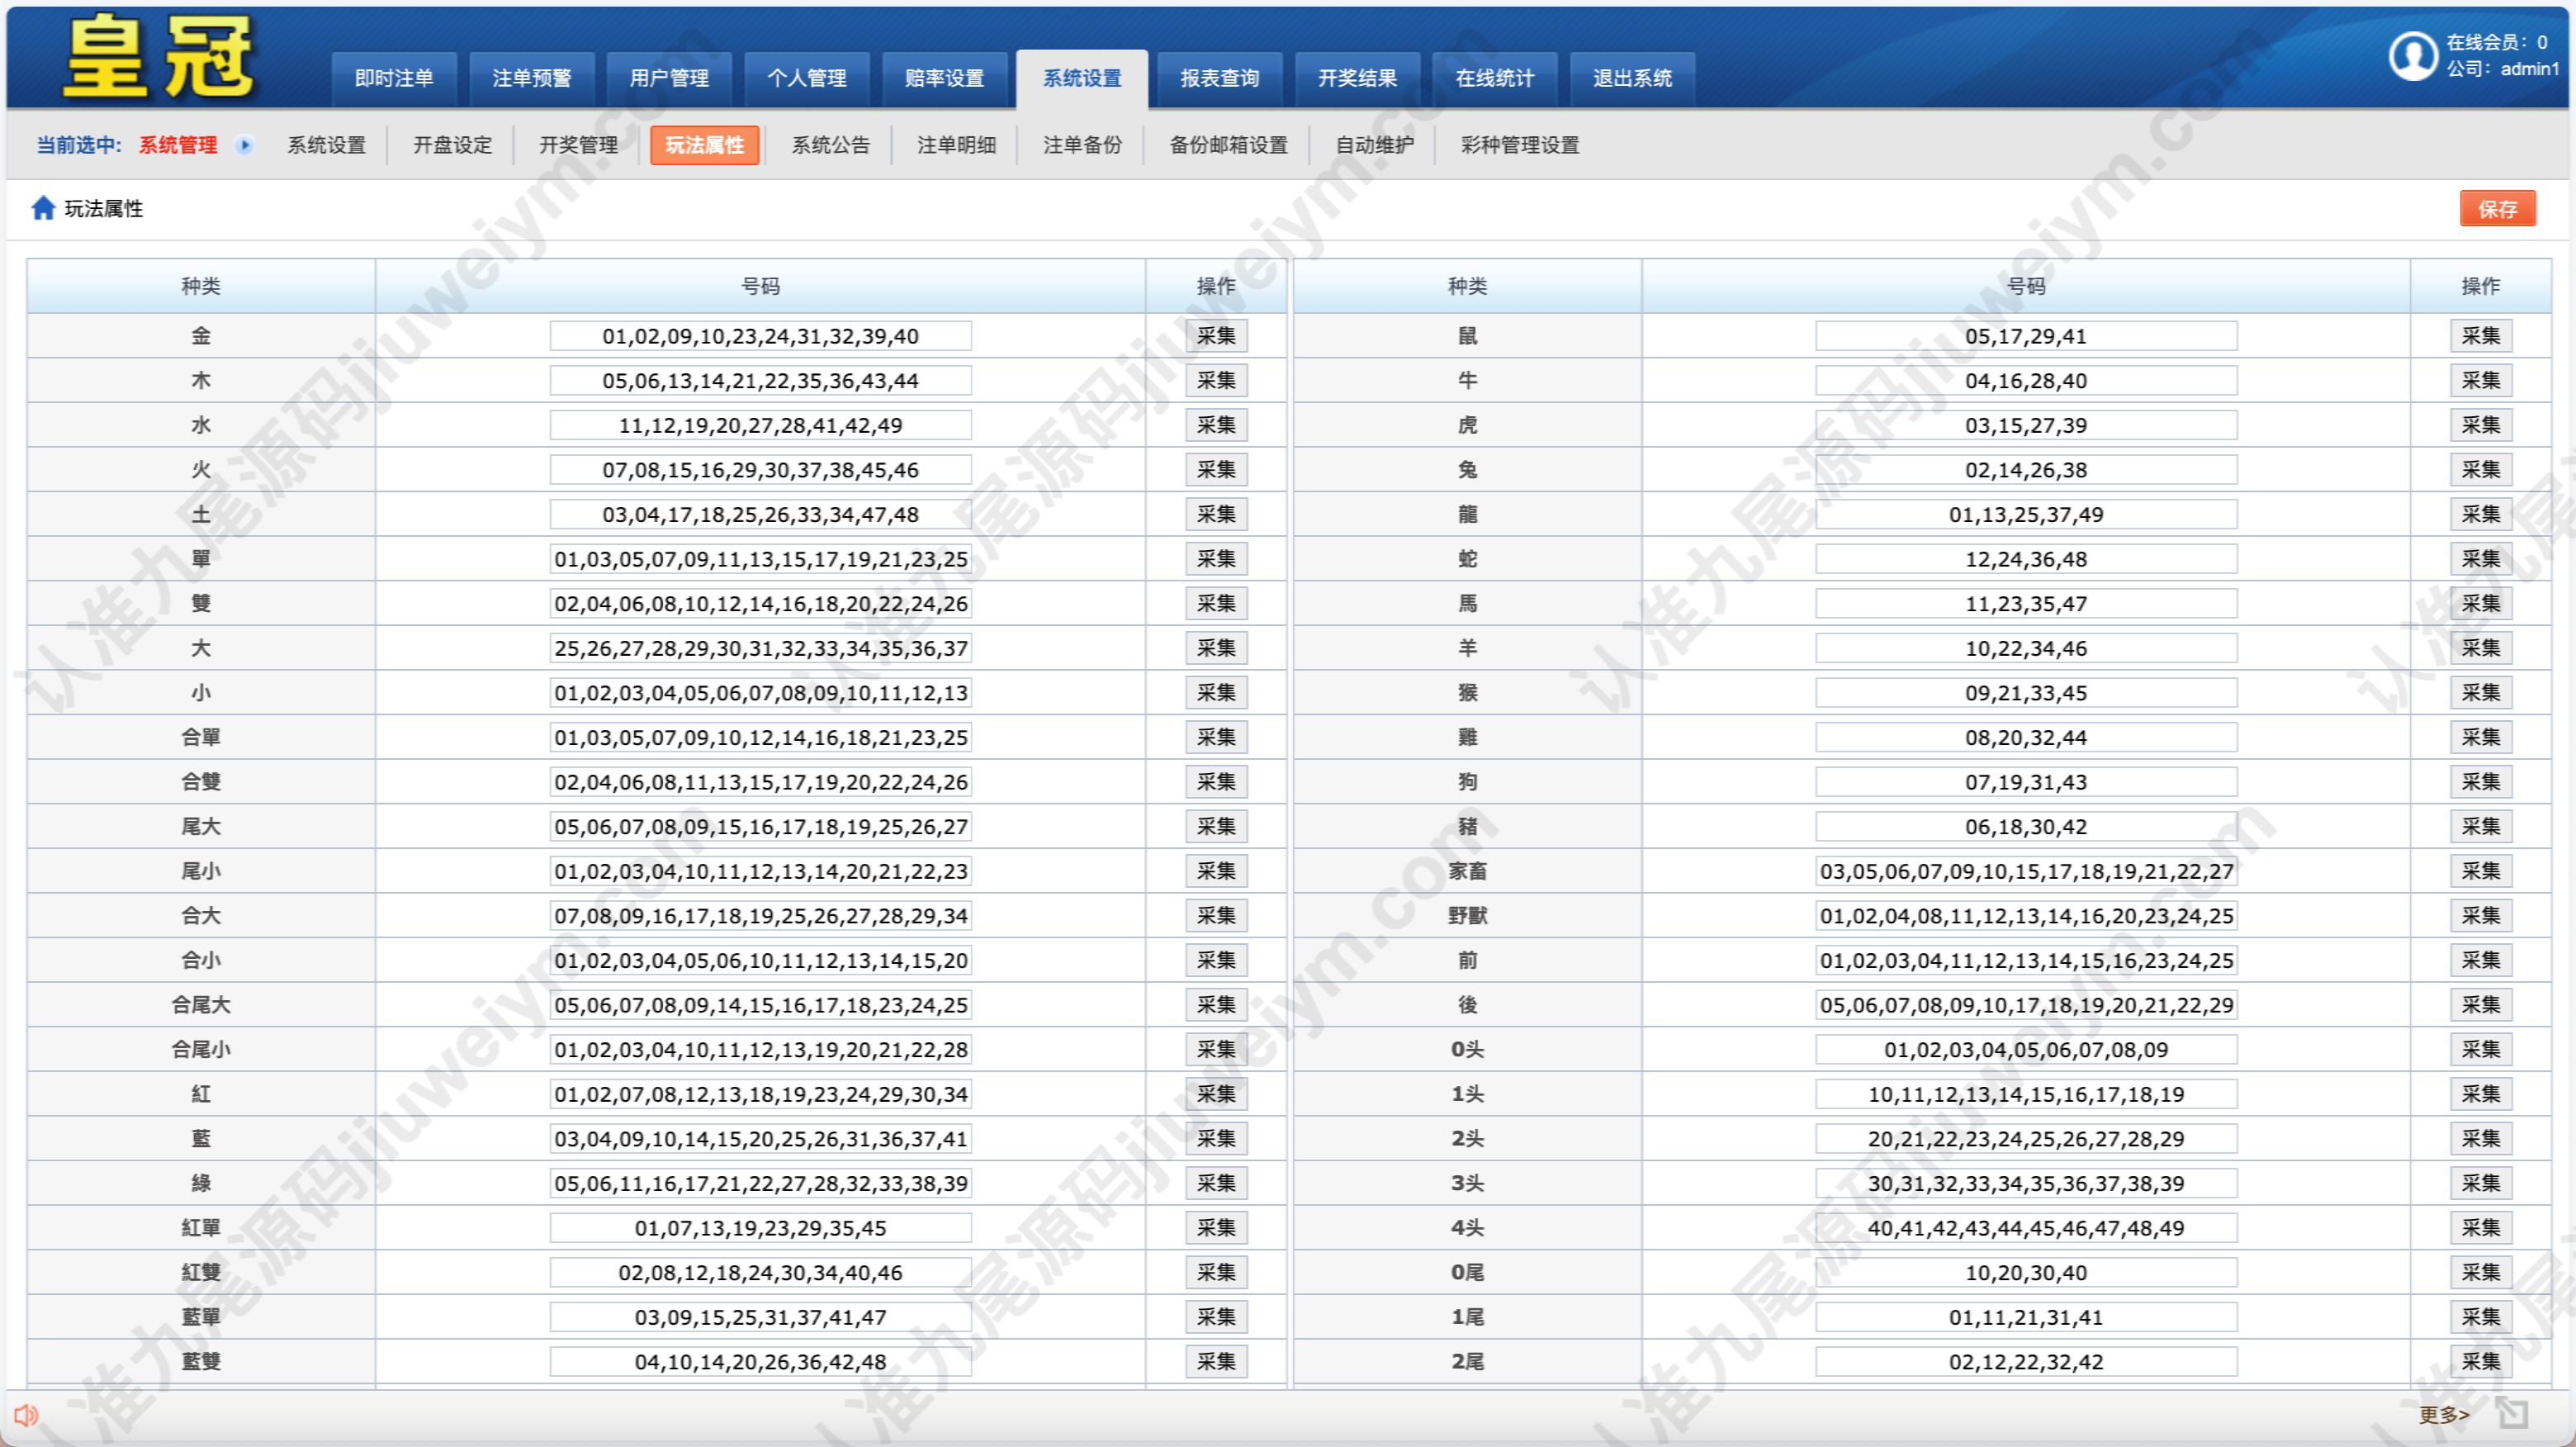Click the speaker sound icon at bottom left
This screenshot has height=1447, width=2576.
click(x=26, y=1415)
